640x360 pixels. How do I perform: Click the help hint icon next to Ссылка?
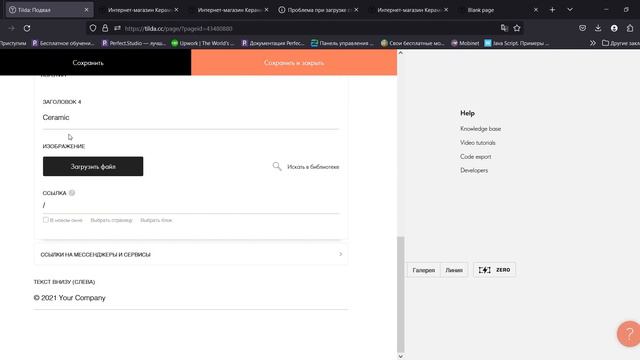[x=72, y=193]
